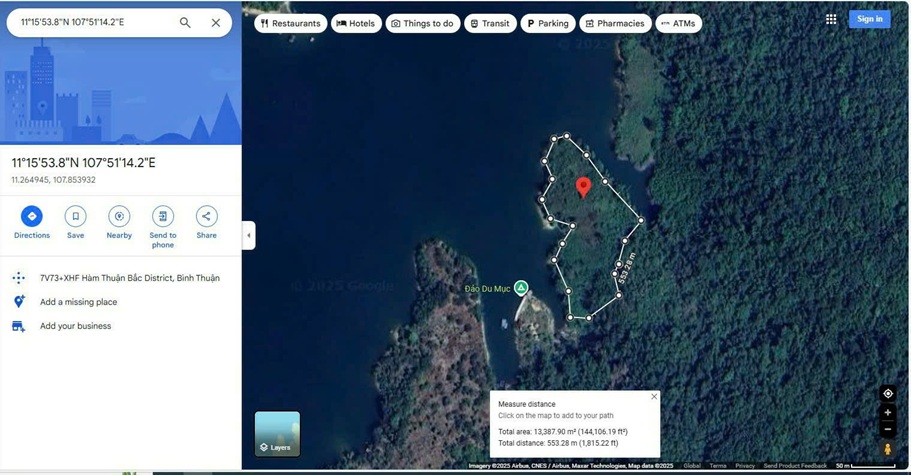This screenshot has height=475, width=911.
Task: Open Google apps grid
Action: [831, 19]
